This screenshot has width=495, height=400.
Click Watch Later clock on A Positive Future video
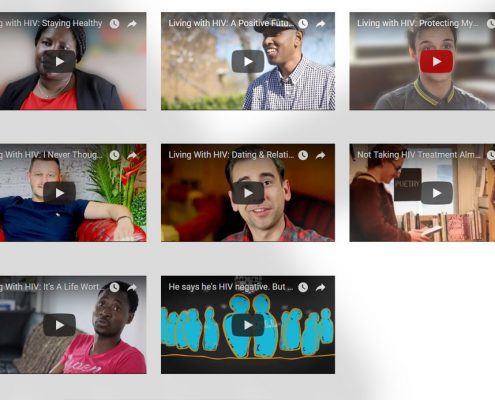coord(303,24)
